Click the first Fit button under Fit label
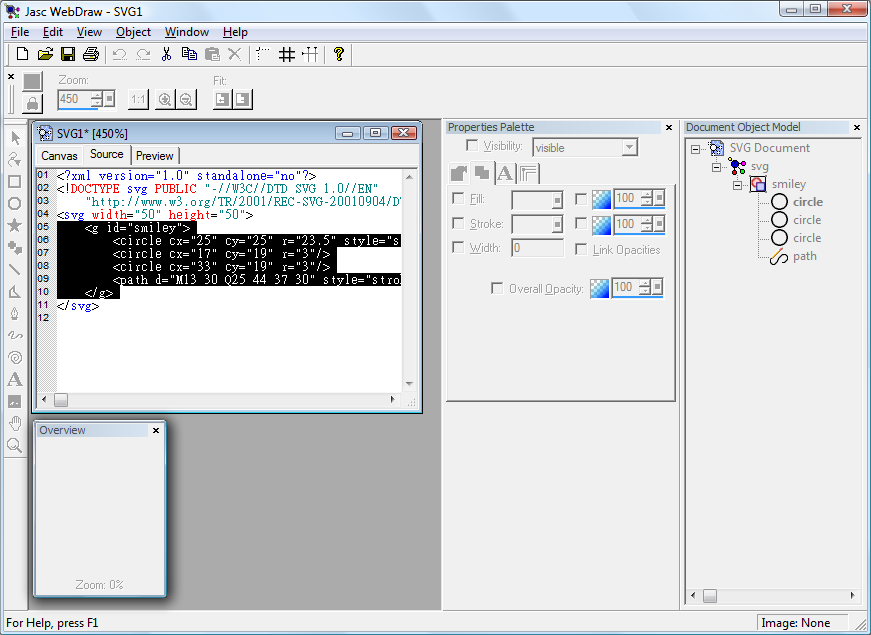 (222, 99)
